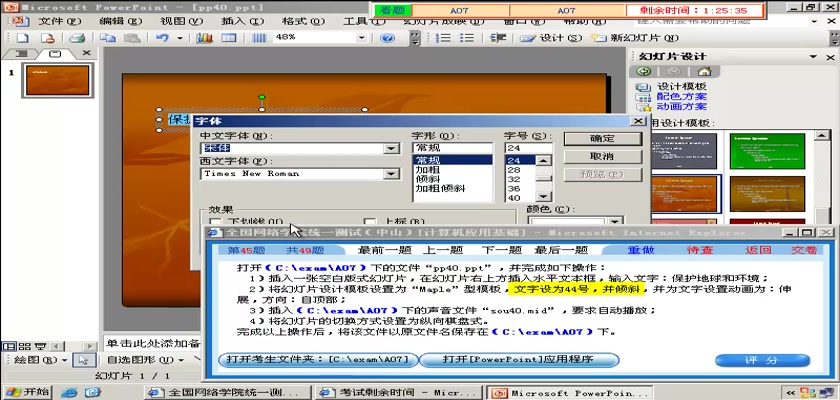Select the arrow Select Objects tool
840x400 pixels.
pyautogui.click(x=84, y=360)
